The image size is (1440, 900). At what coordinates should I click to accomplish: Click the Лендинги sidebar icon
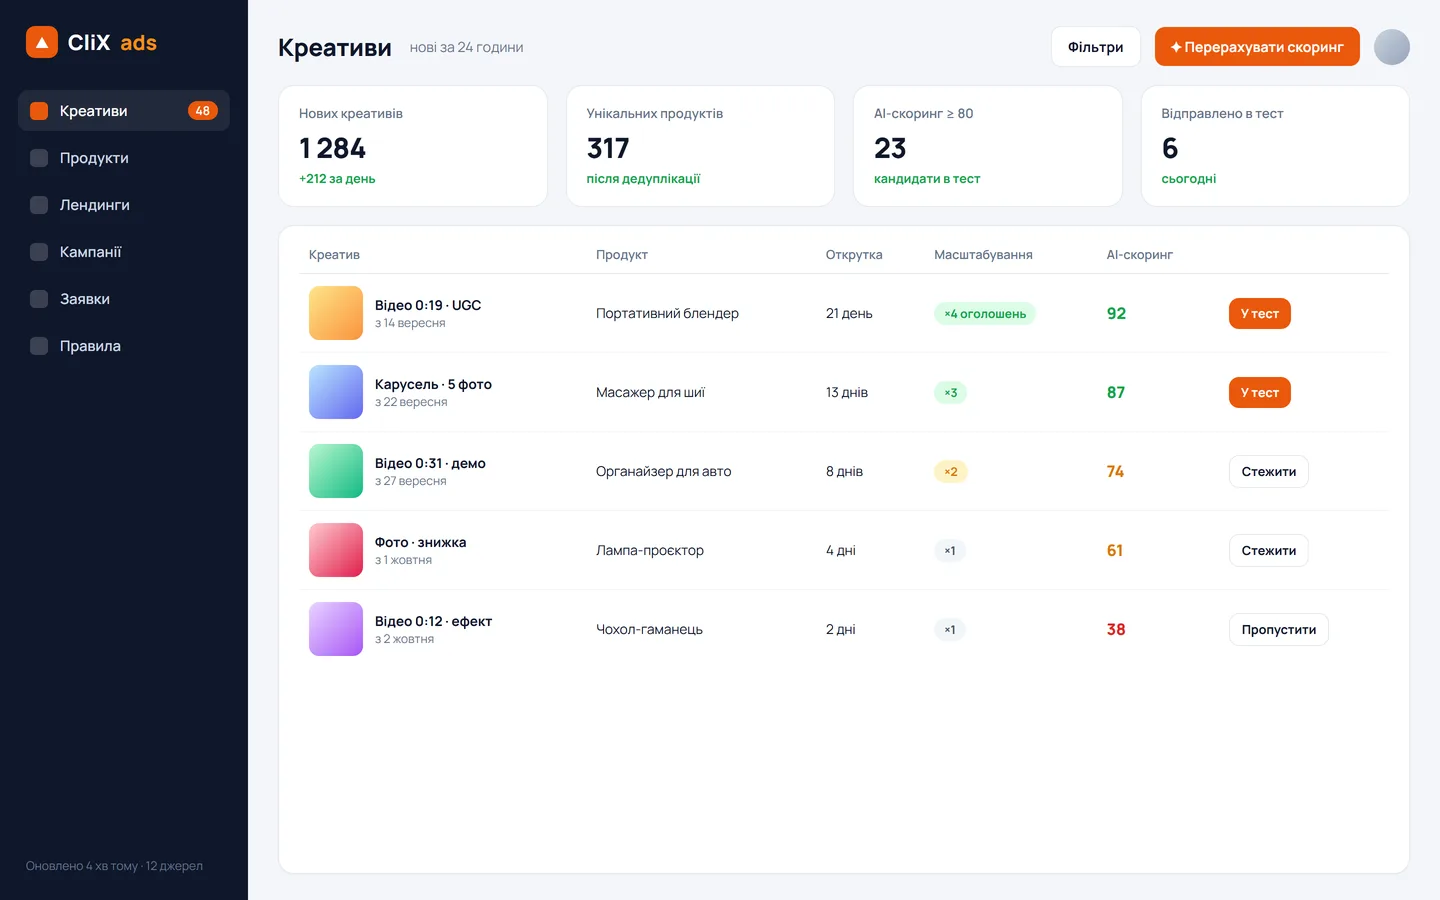point(39,205)
